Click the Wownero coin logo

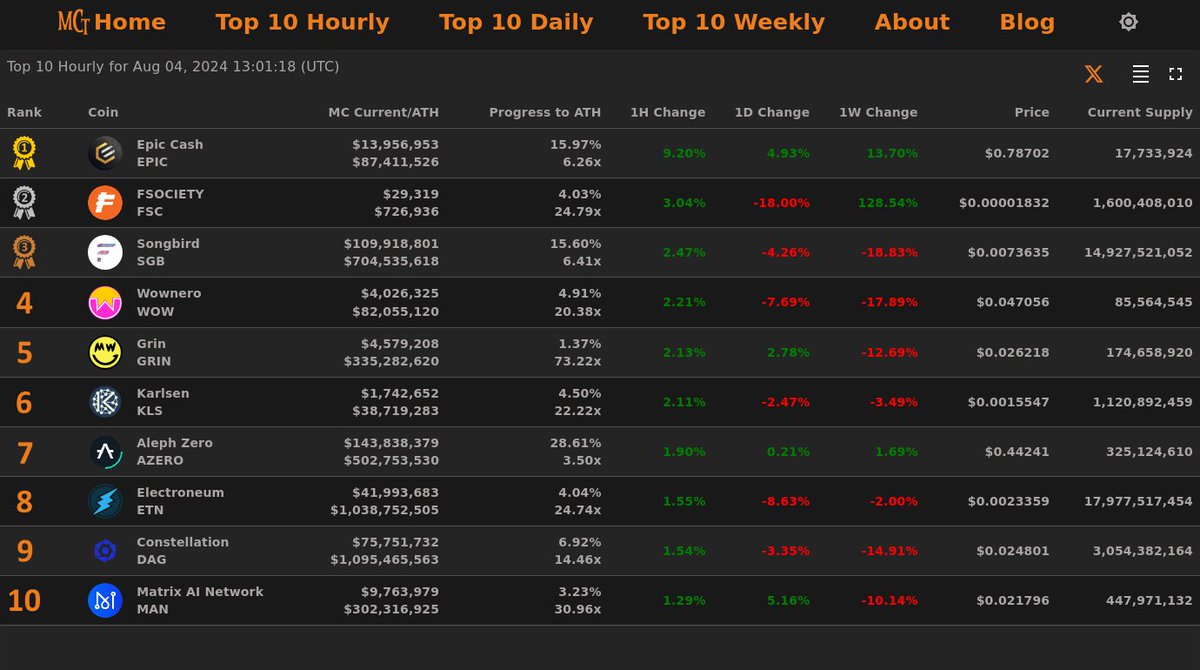tap(105, 302)
